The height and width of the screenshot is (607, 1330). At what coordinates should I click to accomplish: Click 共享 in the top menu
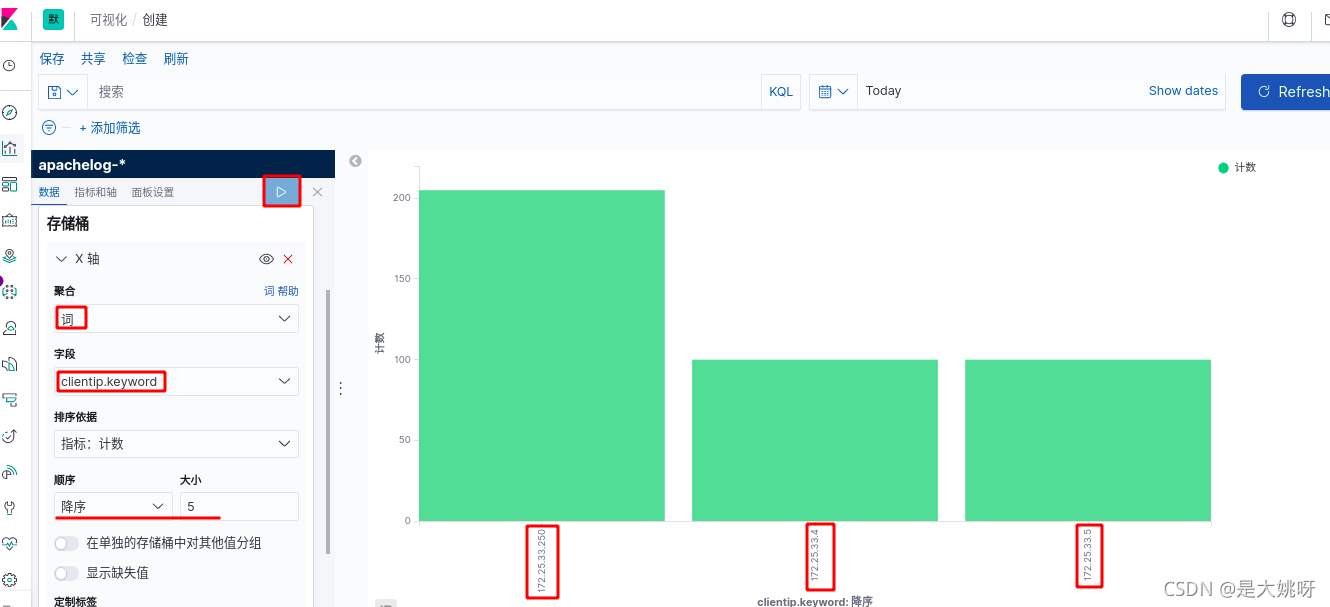(x=93, y=59)
